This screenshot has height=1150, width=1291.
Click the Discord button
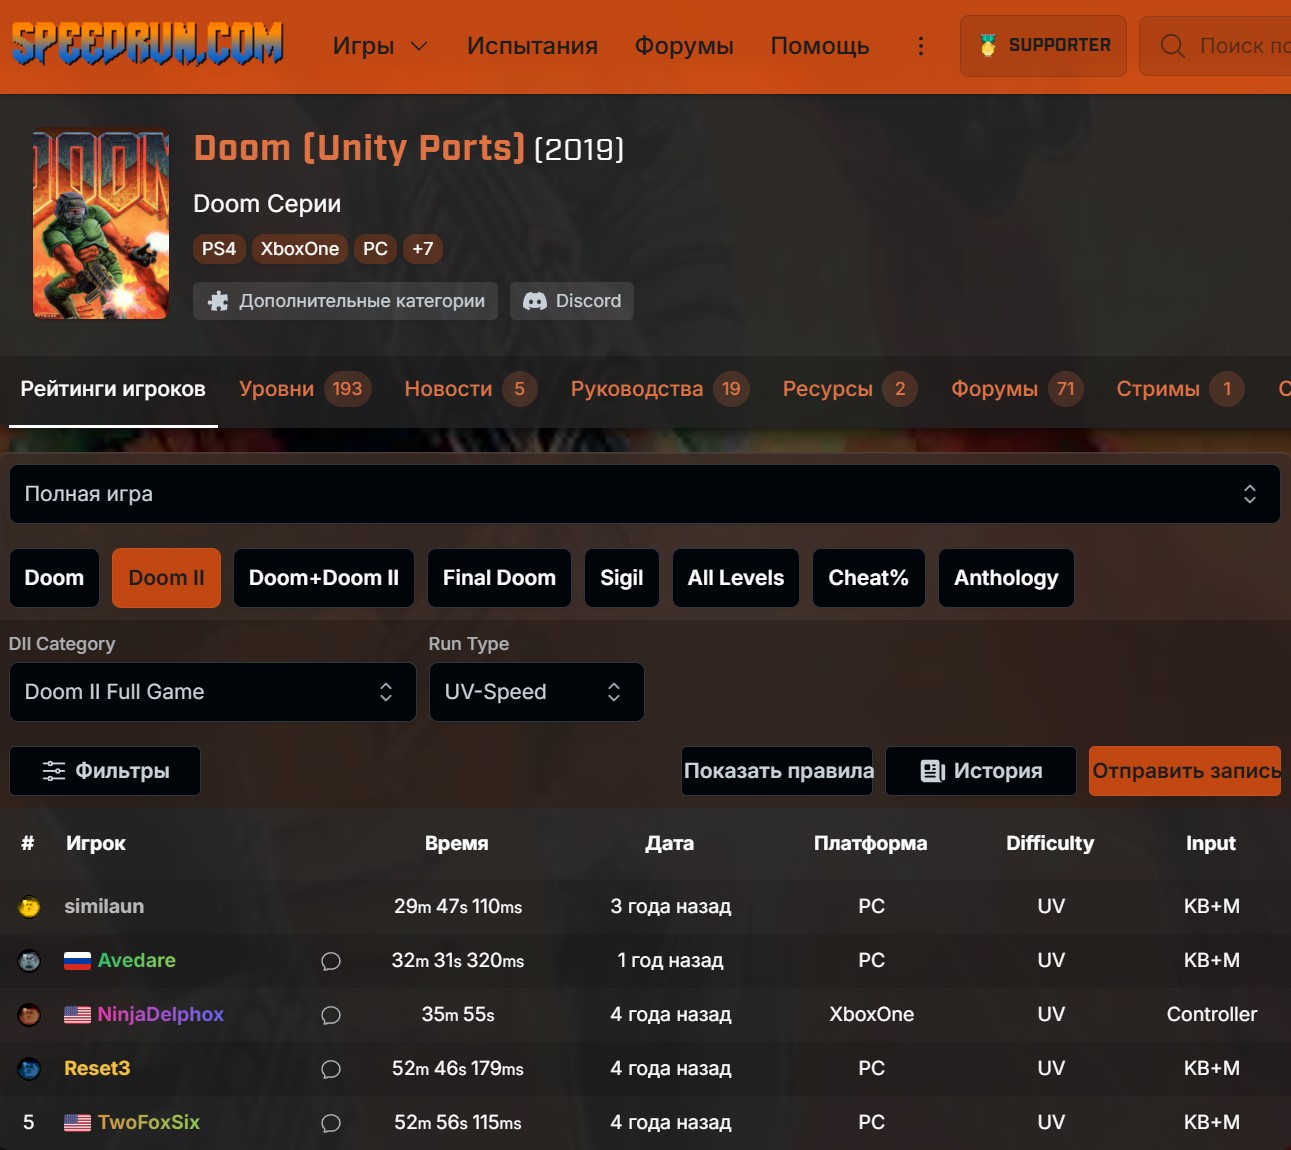[x=572, y=301]
